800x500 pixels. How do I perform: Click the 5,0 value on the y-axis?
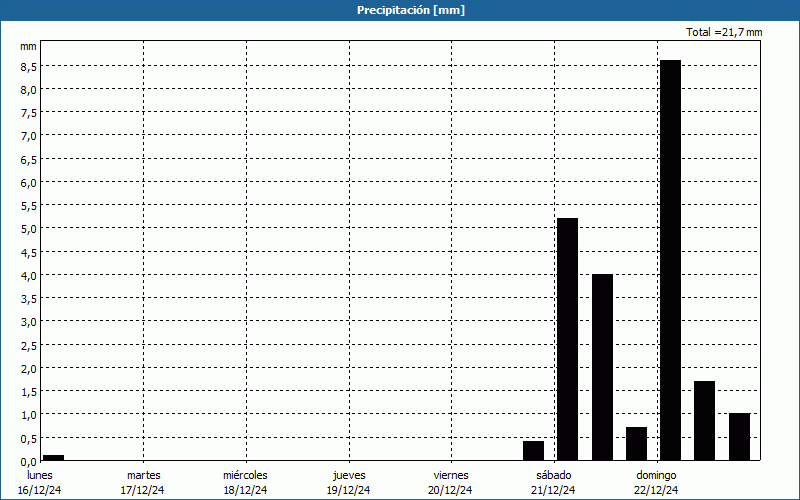tap(29, 229)
